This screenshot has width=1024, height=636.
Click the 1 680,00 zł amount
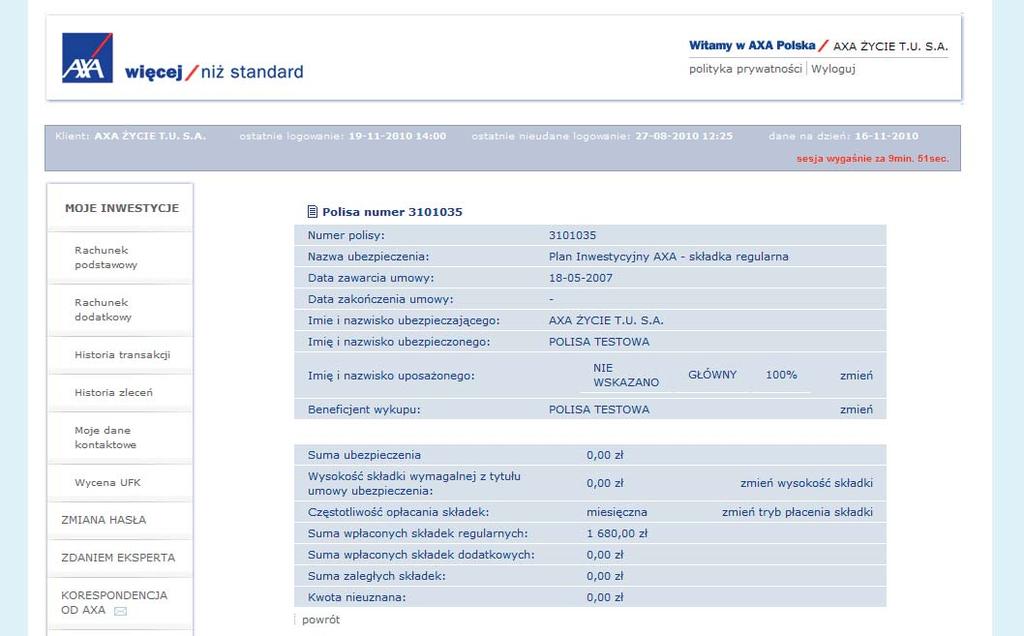pyautogui.click(x=616, y=533)
